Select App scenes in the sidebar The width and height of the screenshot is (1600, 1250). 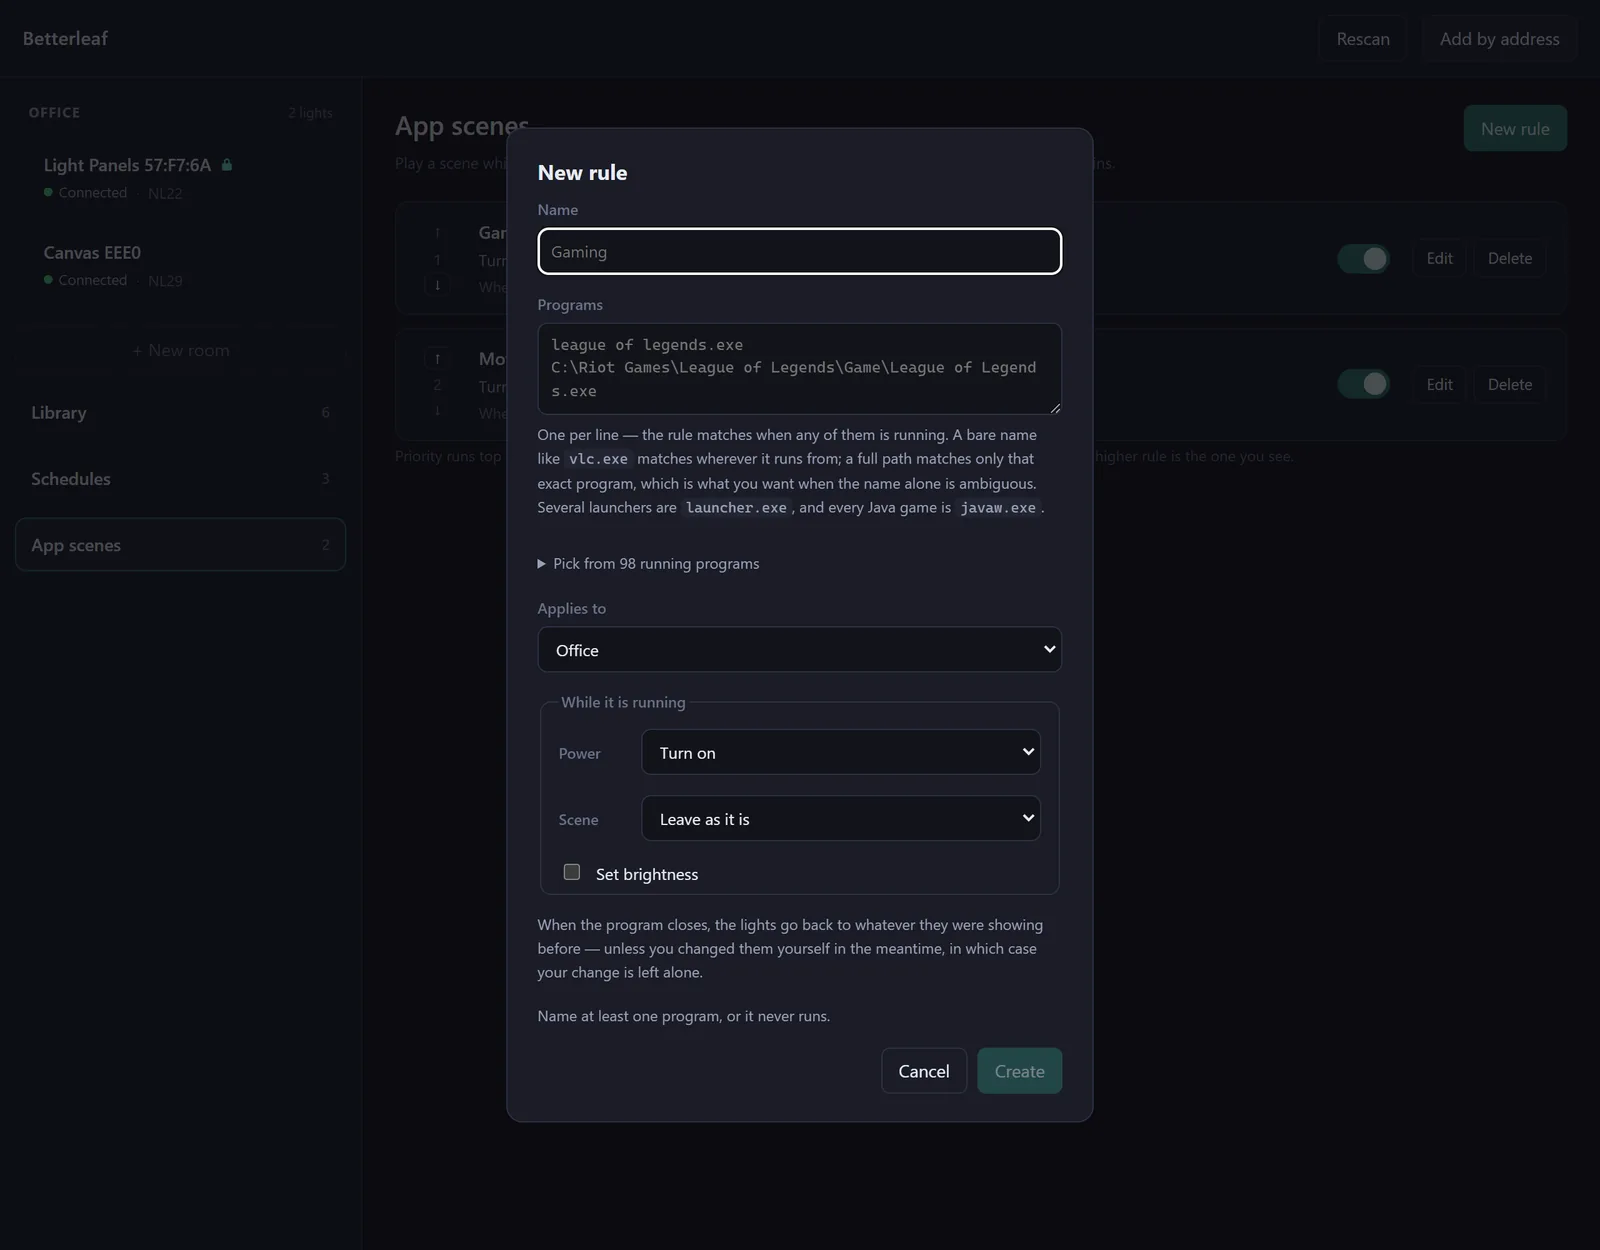pyautogui.click(x=180, y=545)
